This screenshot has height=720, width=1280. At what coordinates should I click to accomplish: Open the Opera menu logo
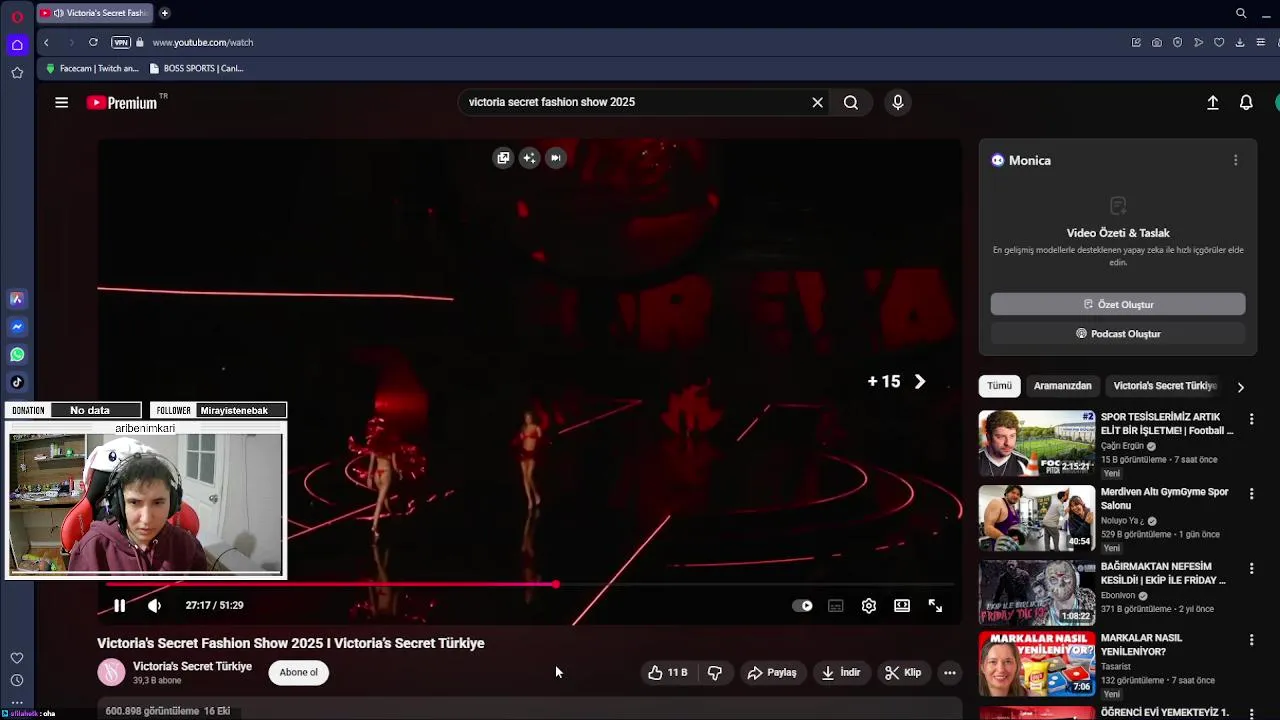(17, 17)
